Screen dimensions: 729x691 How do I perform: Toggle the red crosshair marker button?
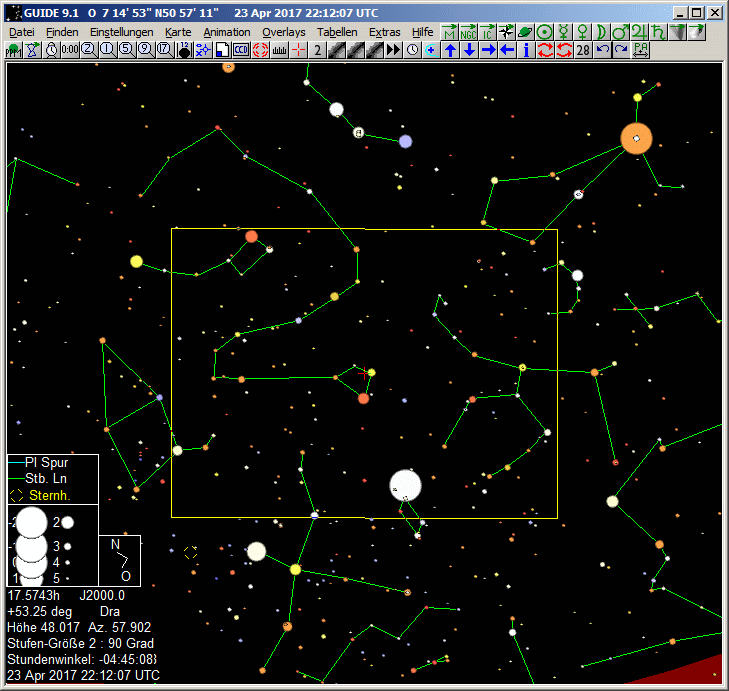(x=298, y=50)
